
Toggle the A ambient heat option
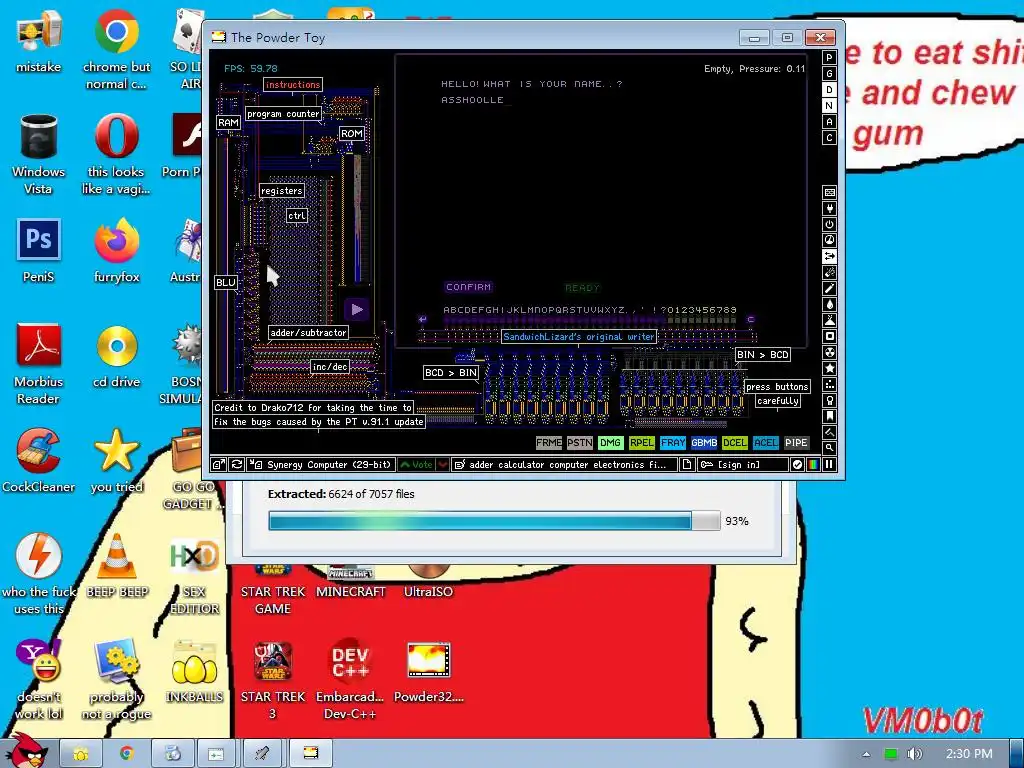pyautogui.click(x=829, y=121)
